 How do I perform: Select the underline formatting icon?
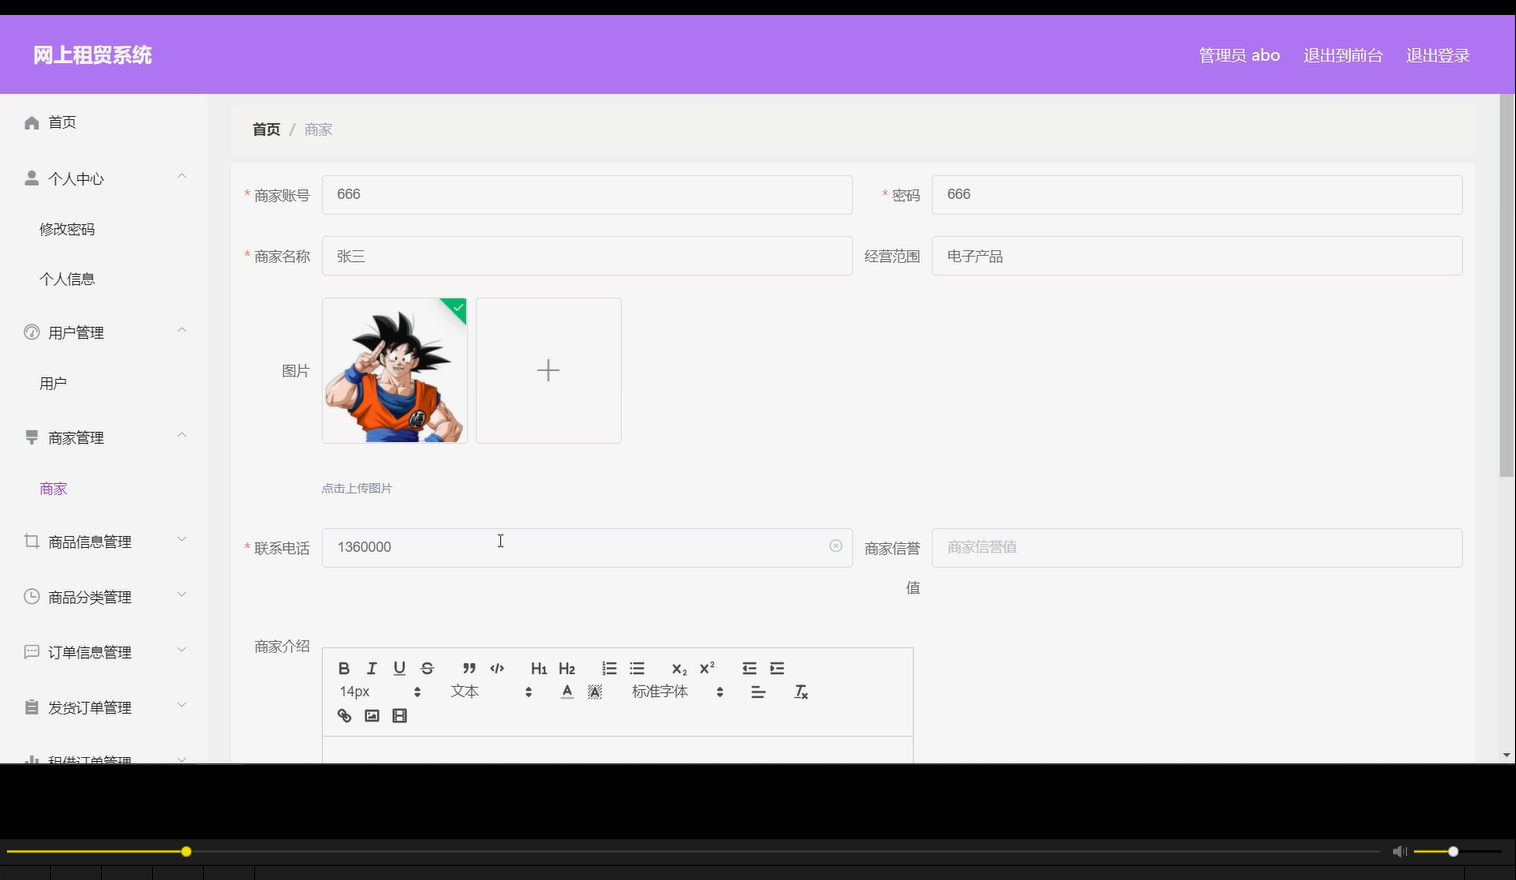(399, 668)
